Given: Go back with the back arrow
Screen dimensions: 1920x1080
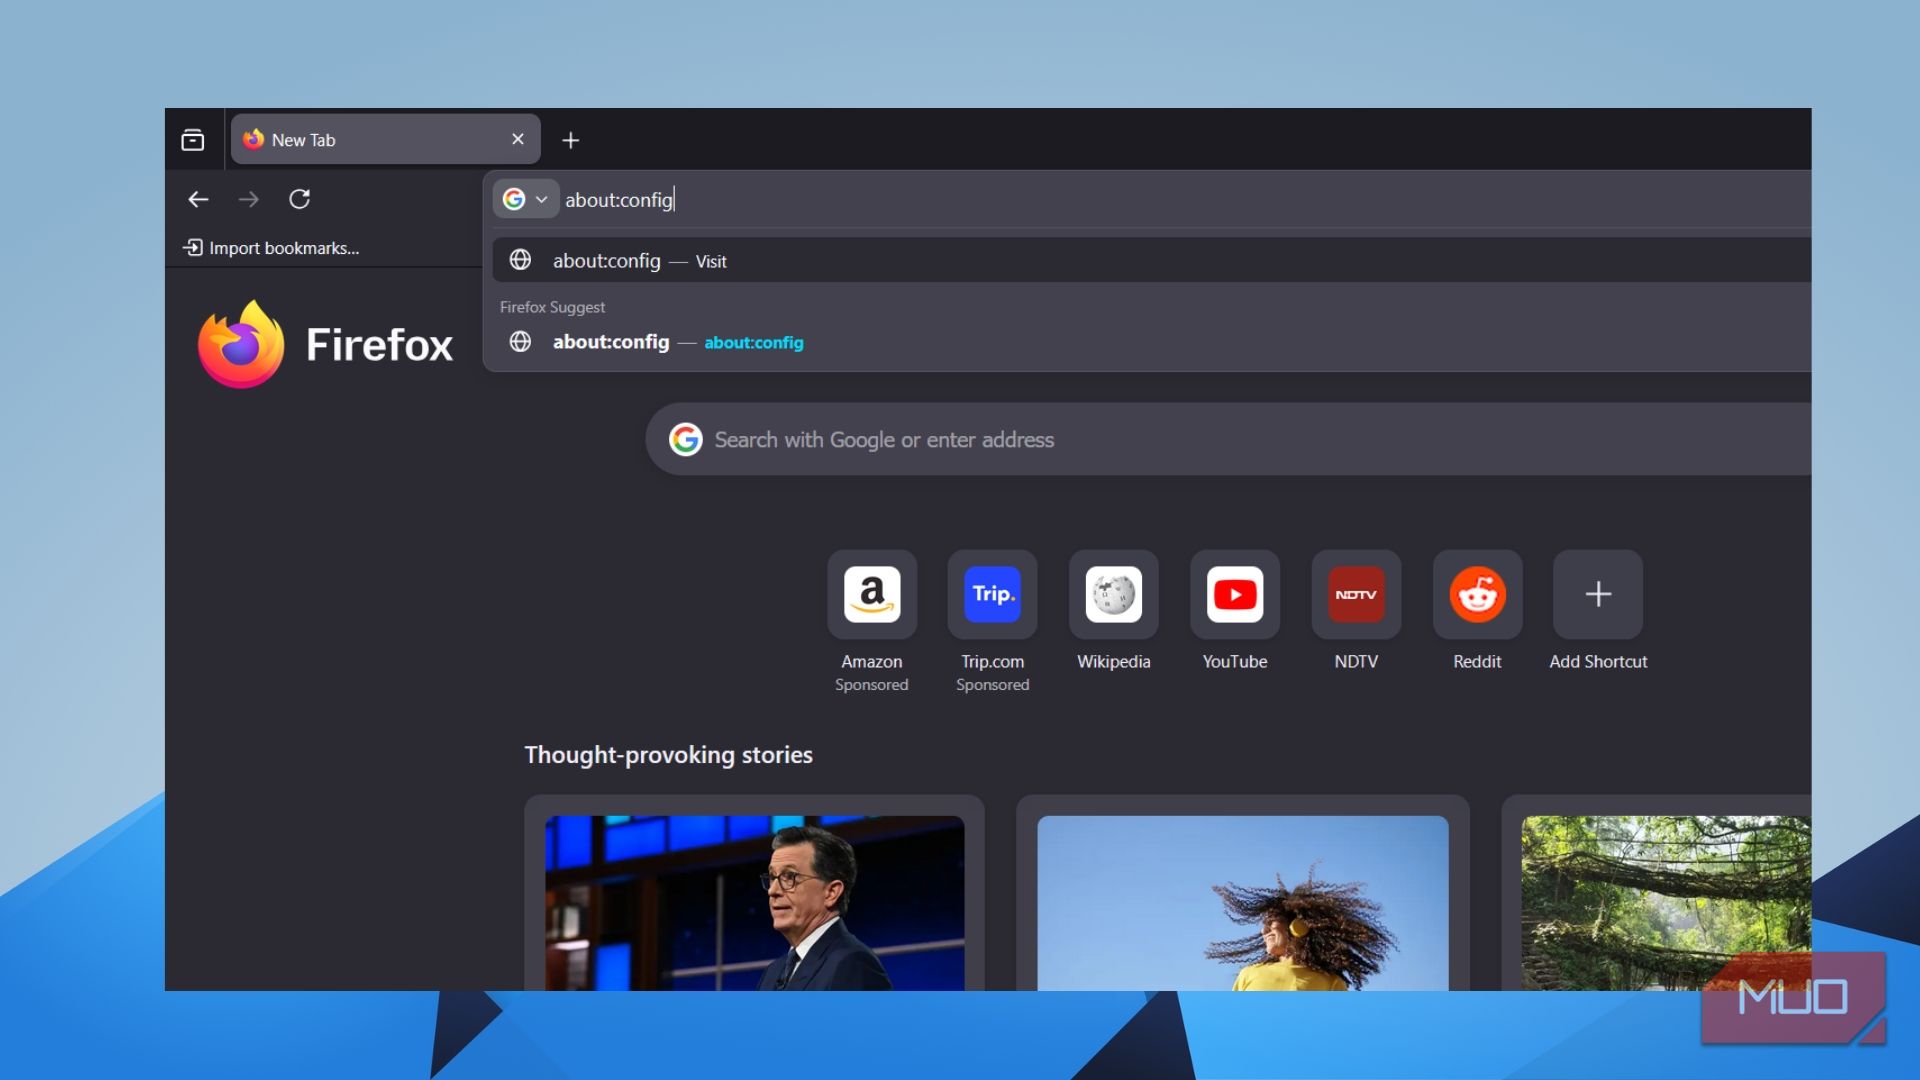Looking at the screenshot, I should pos(198,199).
